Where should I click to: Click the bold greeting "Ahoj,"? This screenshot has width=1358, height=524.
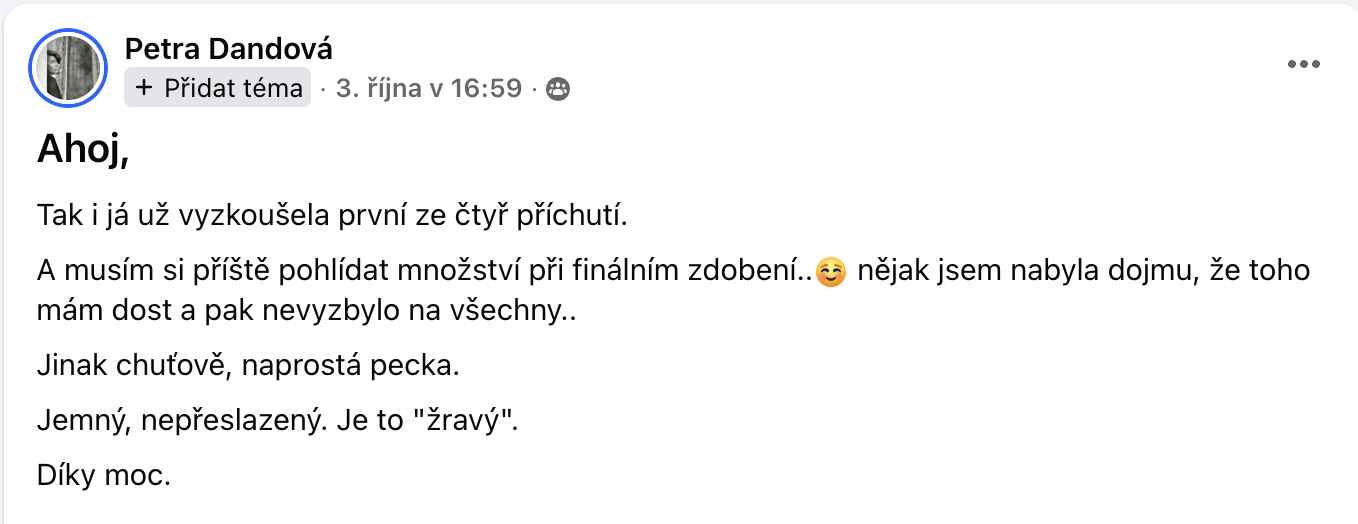tap(84, 149)
